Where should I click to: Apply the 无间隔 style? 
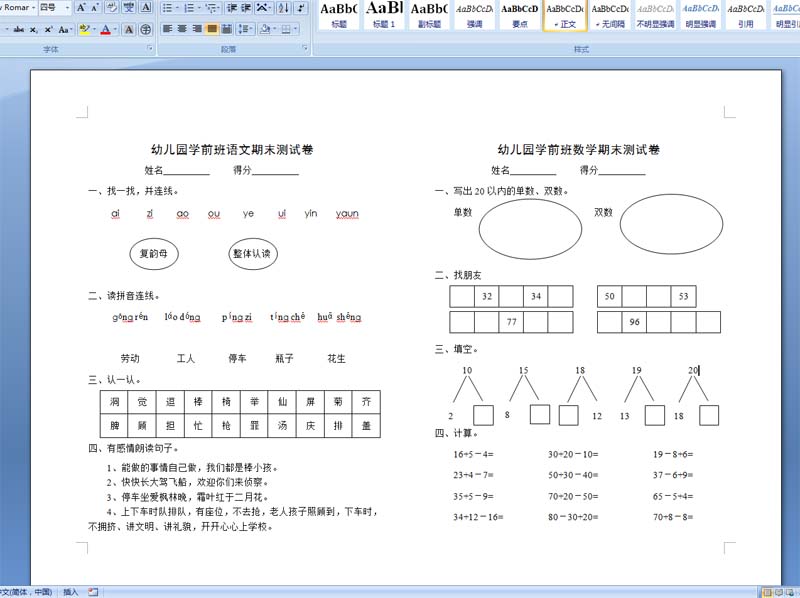click(610, 15)
